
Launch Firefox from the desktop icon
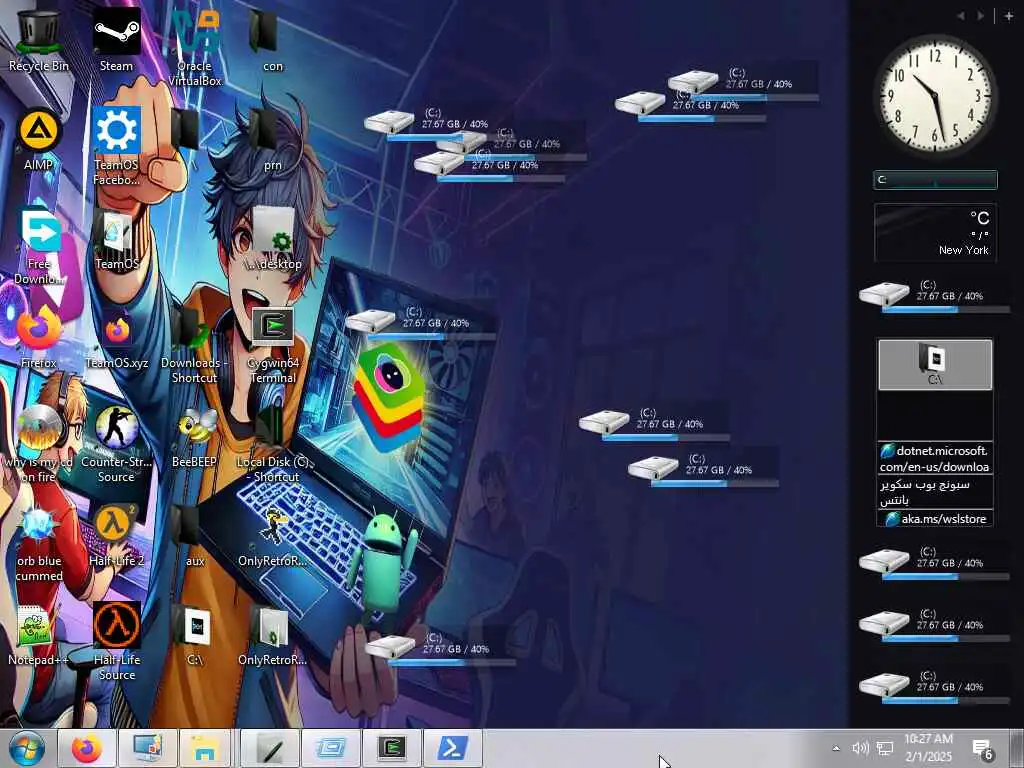[x=39, y=338]
